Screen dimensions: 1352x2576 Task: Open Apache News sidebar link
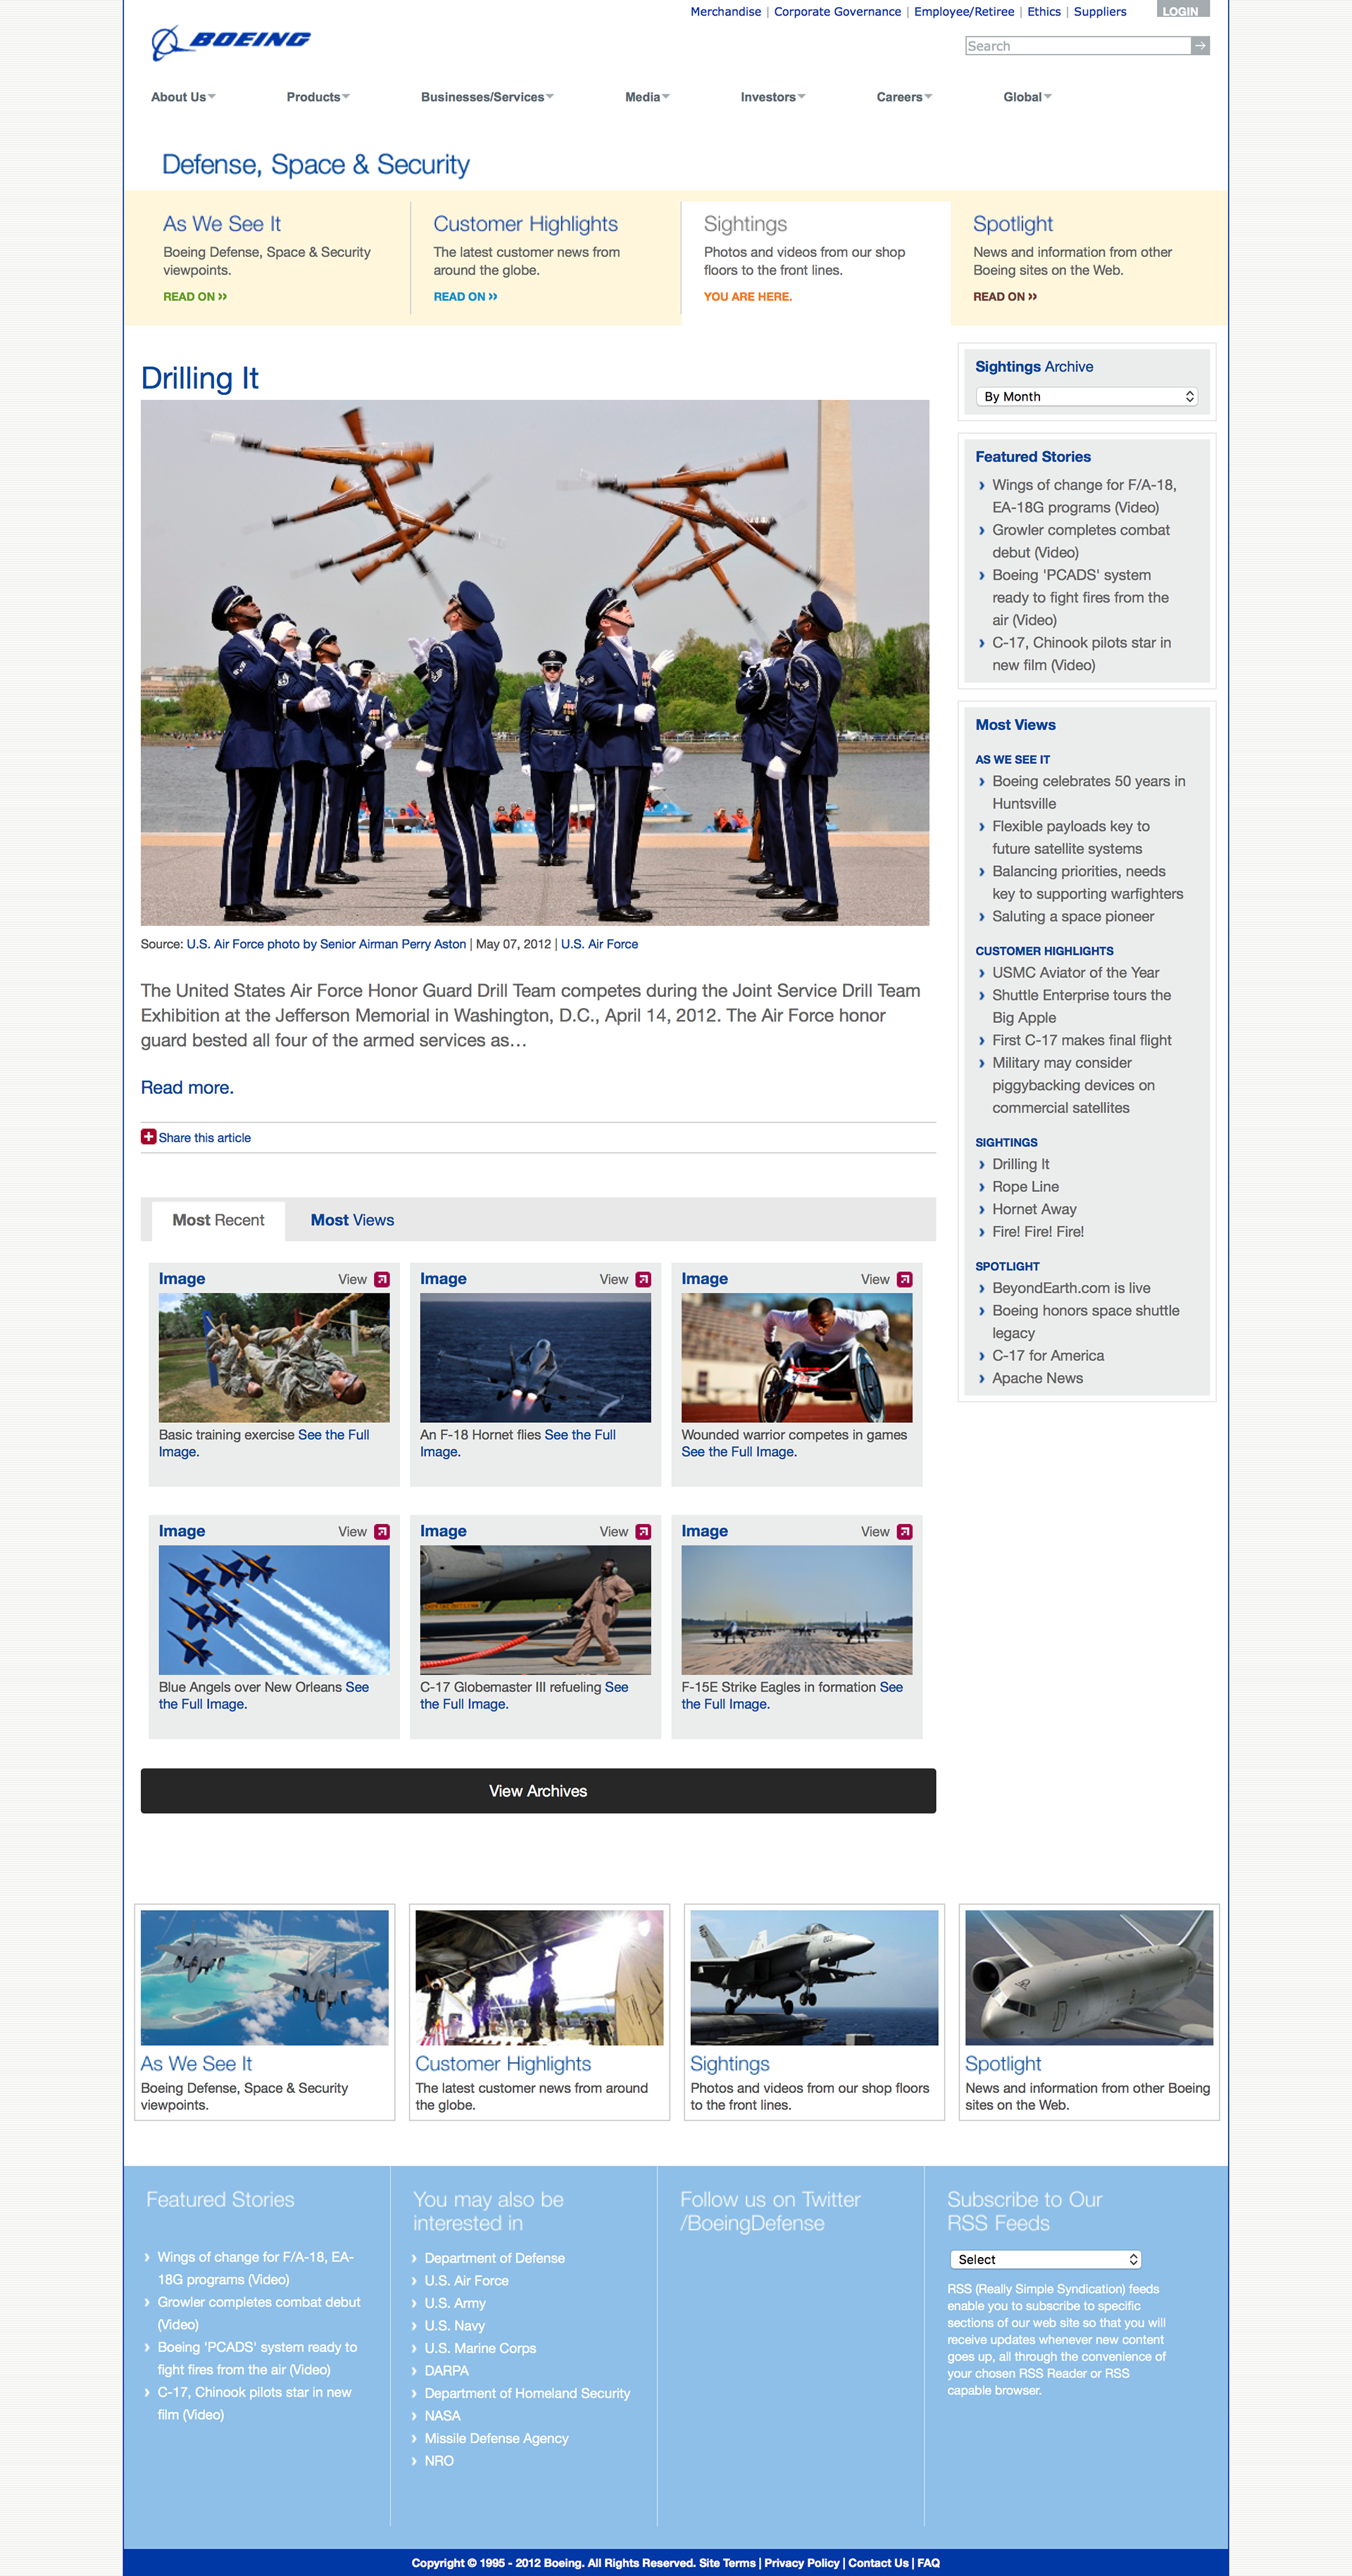[1037, 1378]
